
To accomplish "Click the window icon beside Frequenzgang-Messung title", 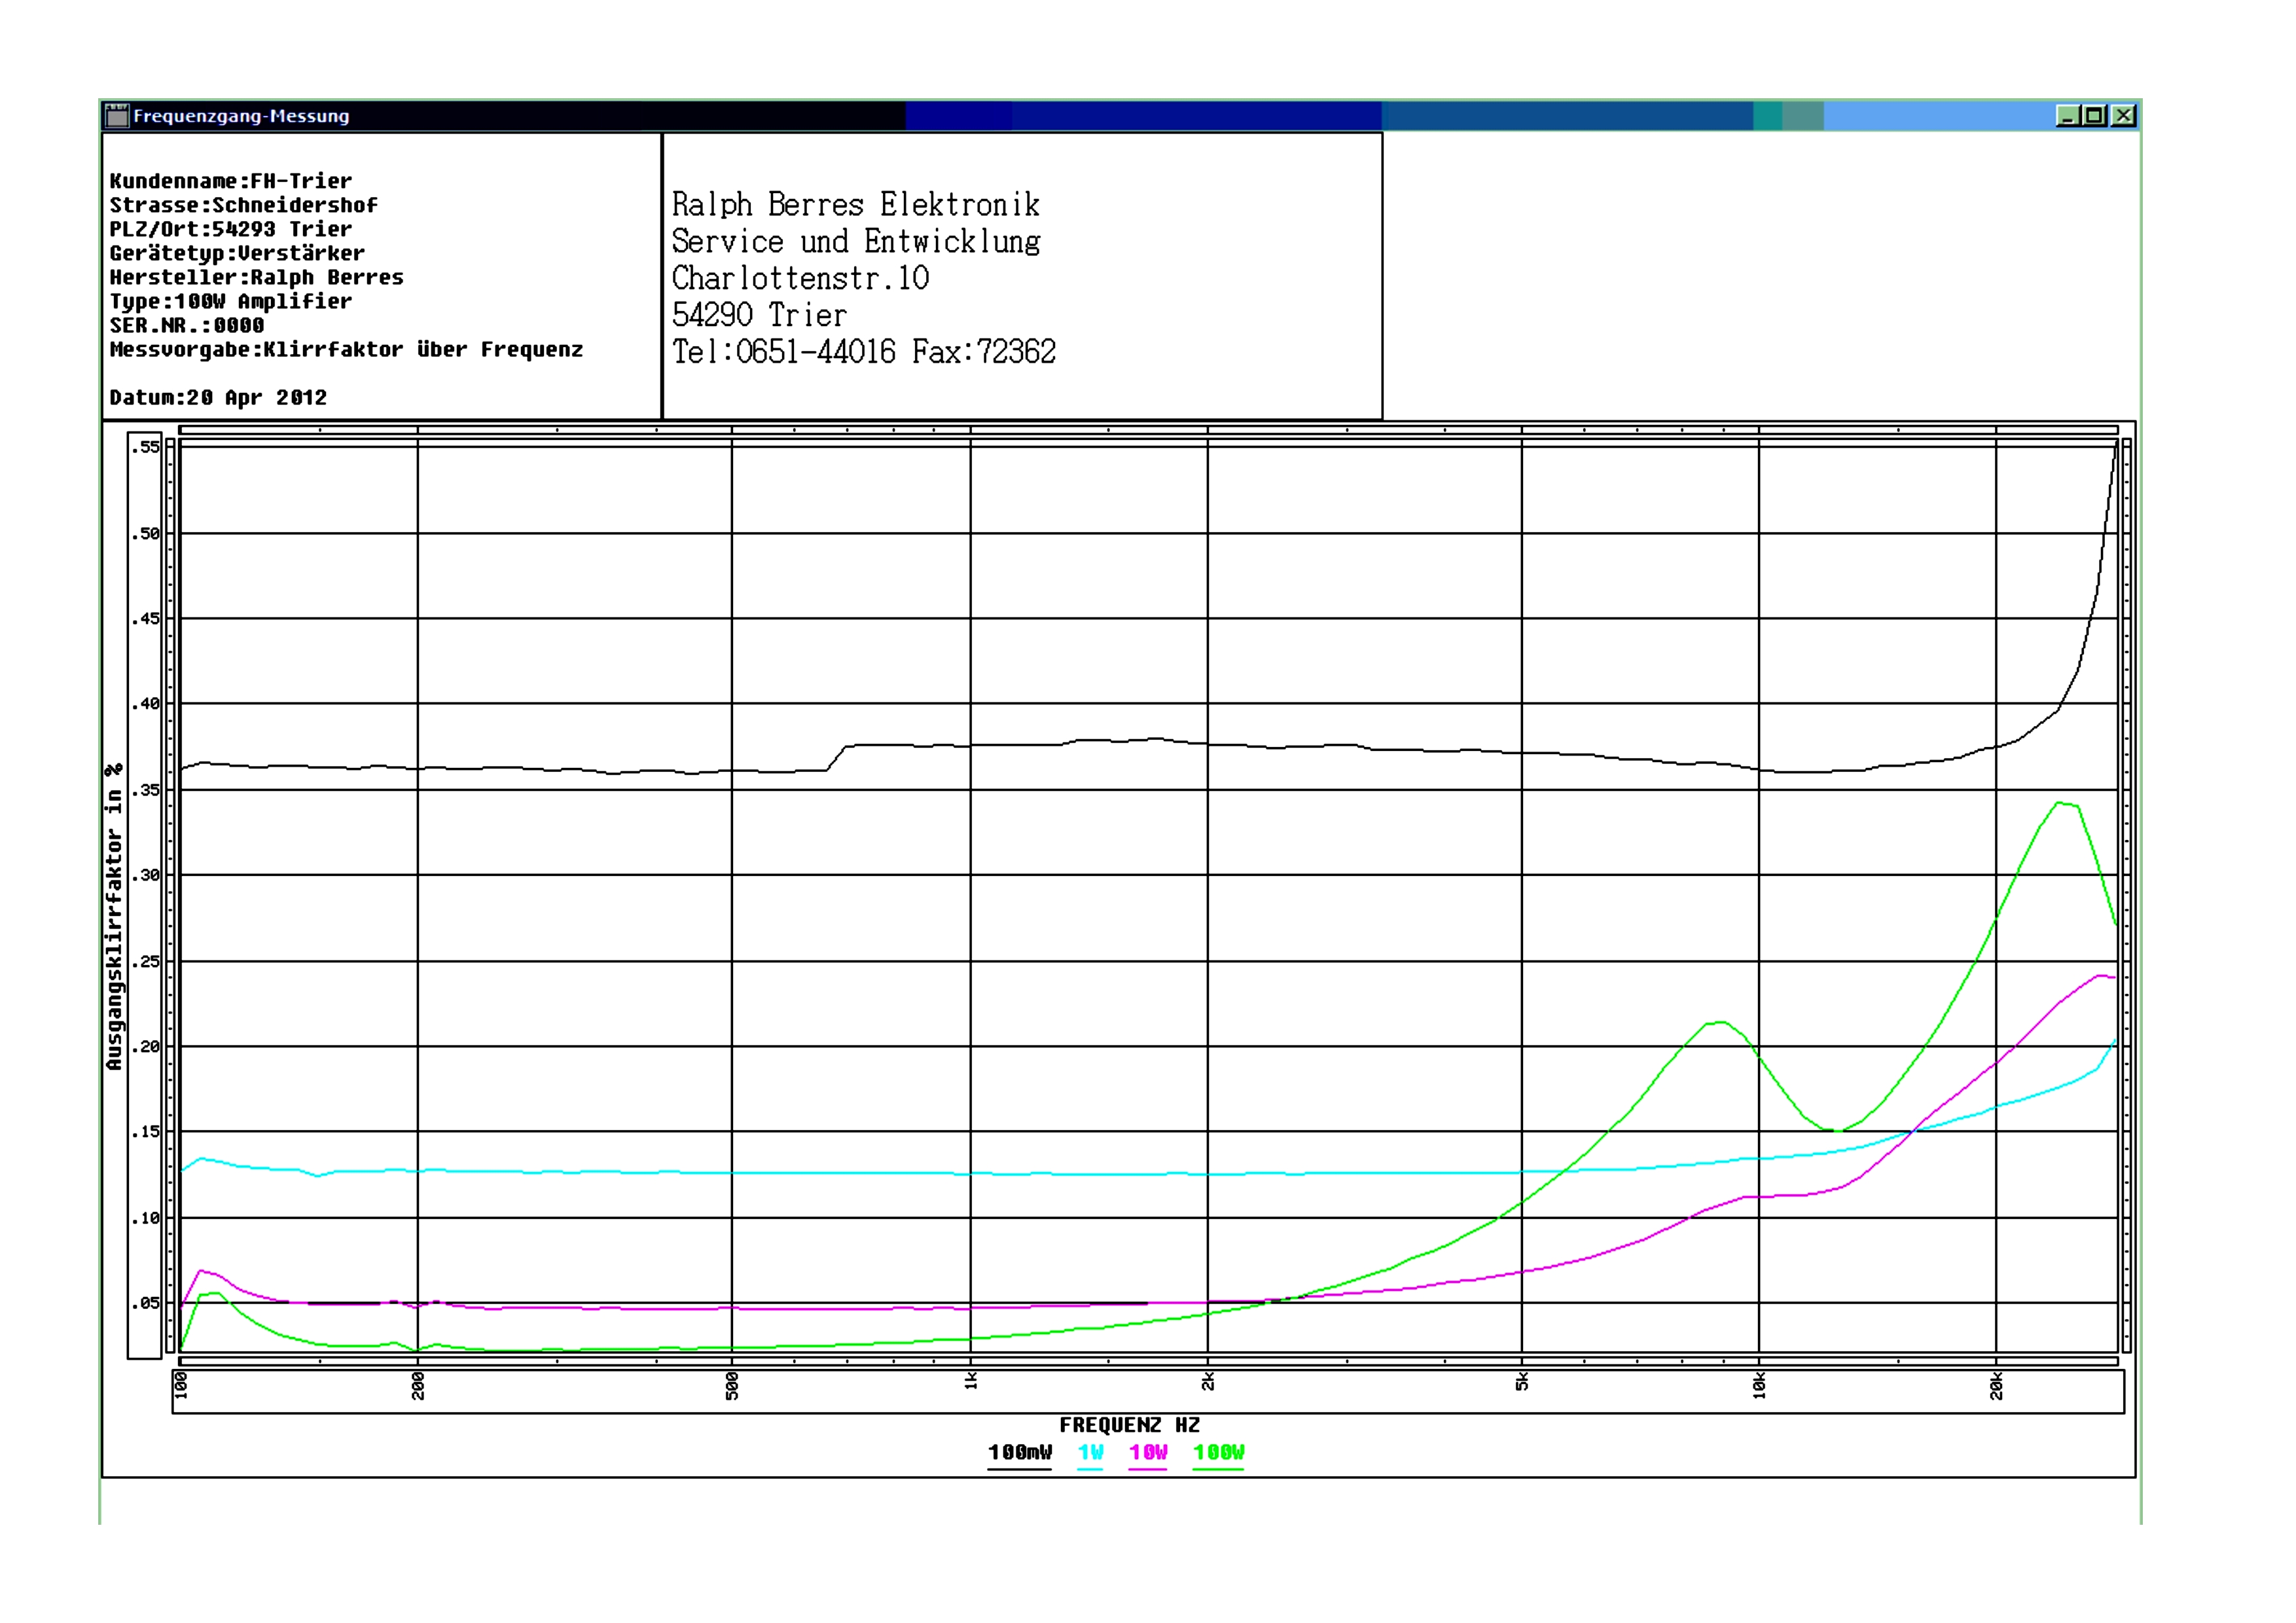I will 117,116.
